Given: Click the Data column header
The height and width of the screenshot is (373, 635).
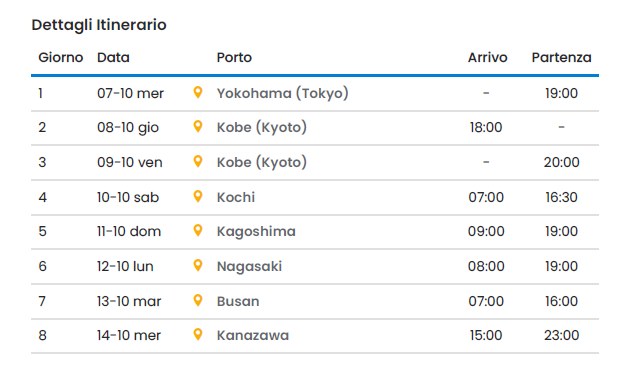Looking at the screenshot, I should coord(113,58).
